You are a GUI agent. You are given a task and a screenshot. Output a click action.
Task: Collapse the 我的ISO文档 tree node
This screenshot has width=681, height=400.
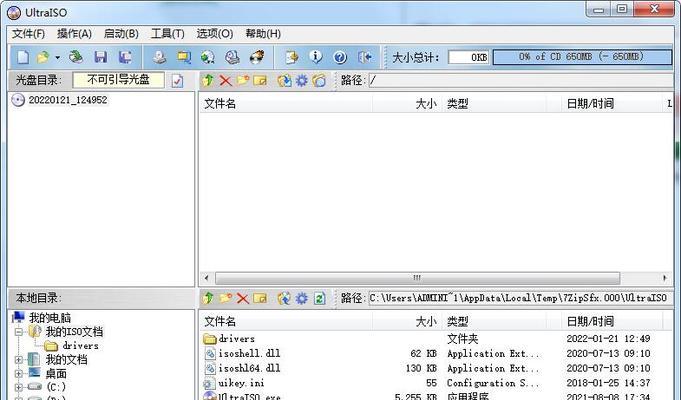point(18,332)
